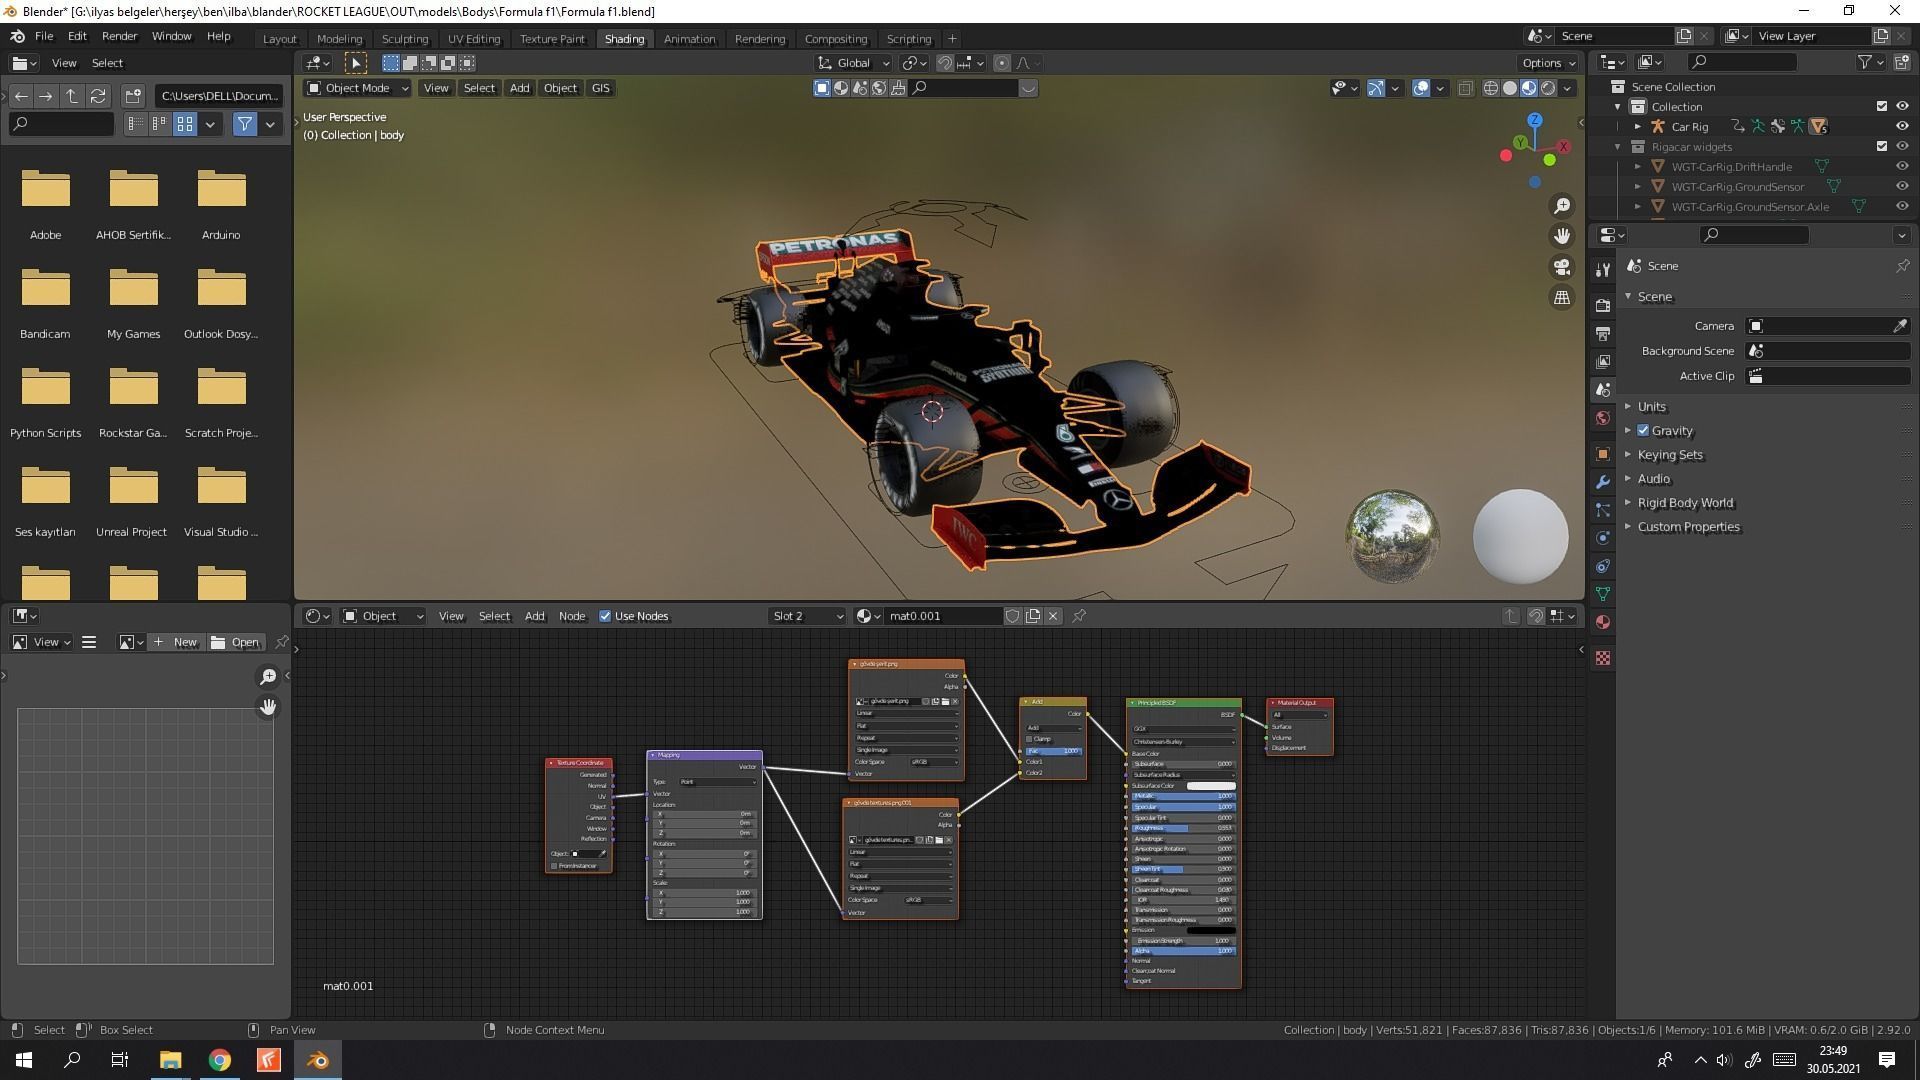Open the Object properties tab
1920x1080 pixels.
pyautogui.click(x=1603, y=454)
